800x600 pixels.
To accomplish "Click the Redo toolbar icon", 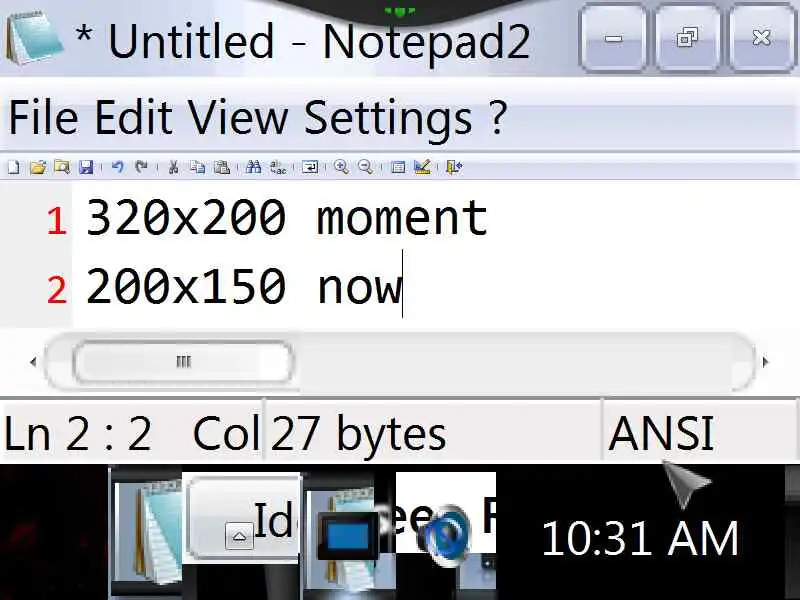I will tap(141, 167).
